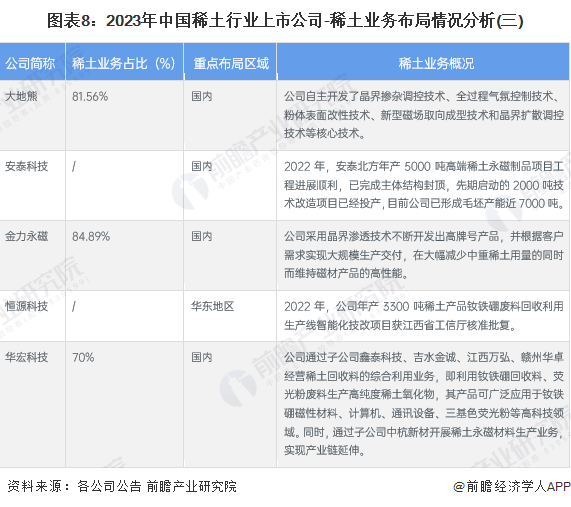Click the 重点布局区域 column header
This screenshot has width=571, height=507.
click(231, 64)
